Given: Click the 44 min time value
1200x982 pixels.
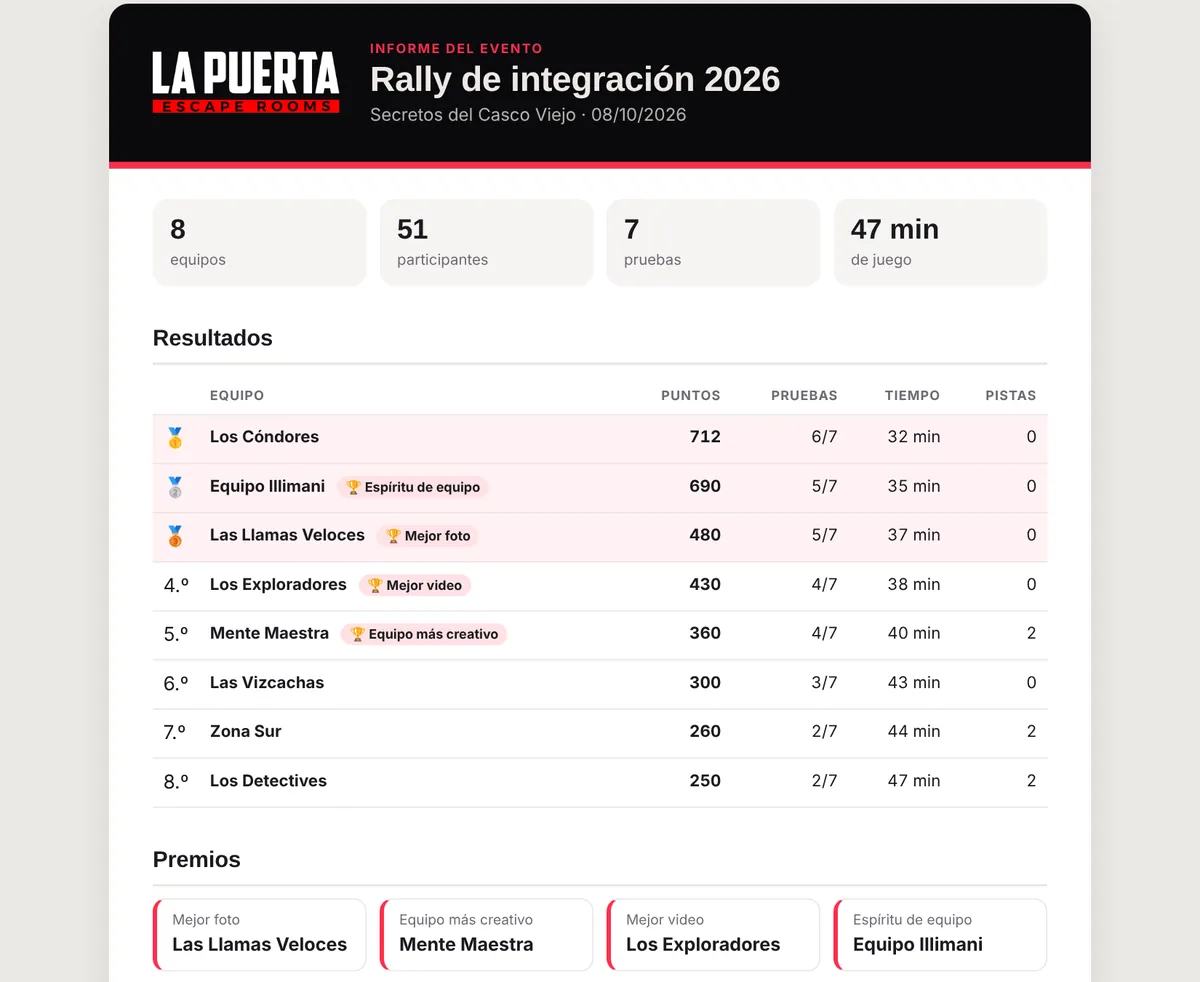Looking at the screenshot, I should [914, 732].
